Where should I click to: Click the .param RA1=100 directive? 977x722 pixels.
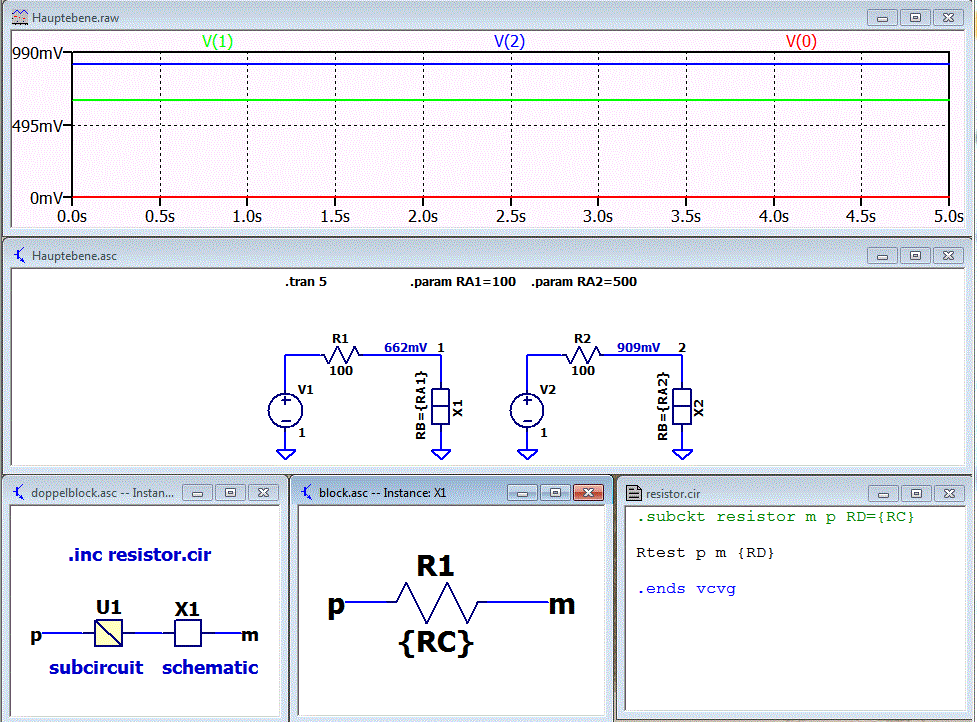(463, 282)
